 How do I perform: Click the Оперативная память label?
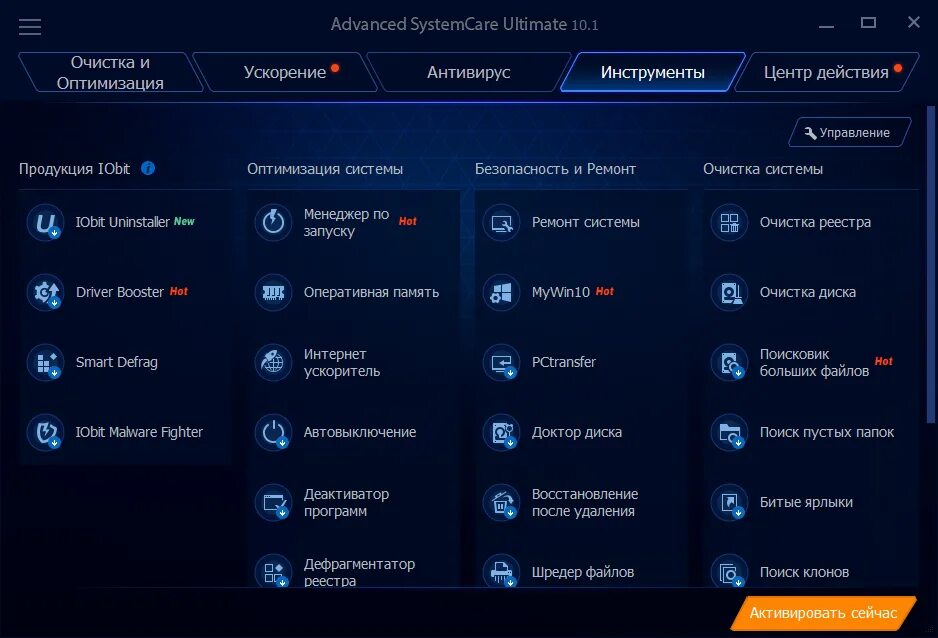coord(371,292)
